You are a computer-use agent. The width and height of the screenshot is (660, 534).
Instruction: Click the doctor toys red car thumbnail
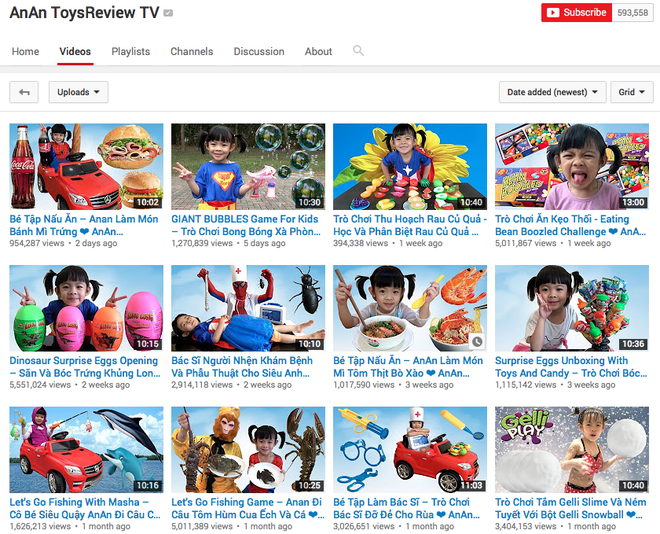tap(410, 449)
